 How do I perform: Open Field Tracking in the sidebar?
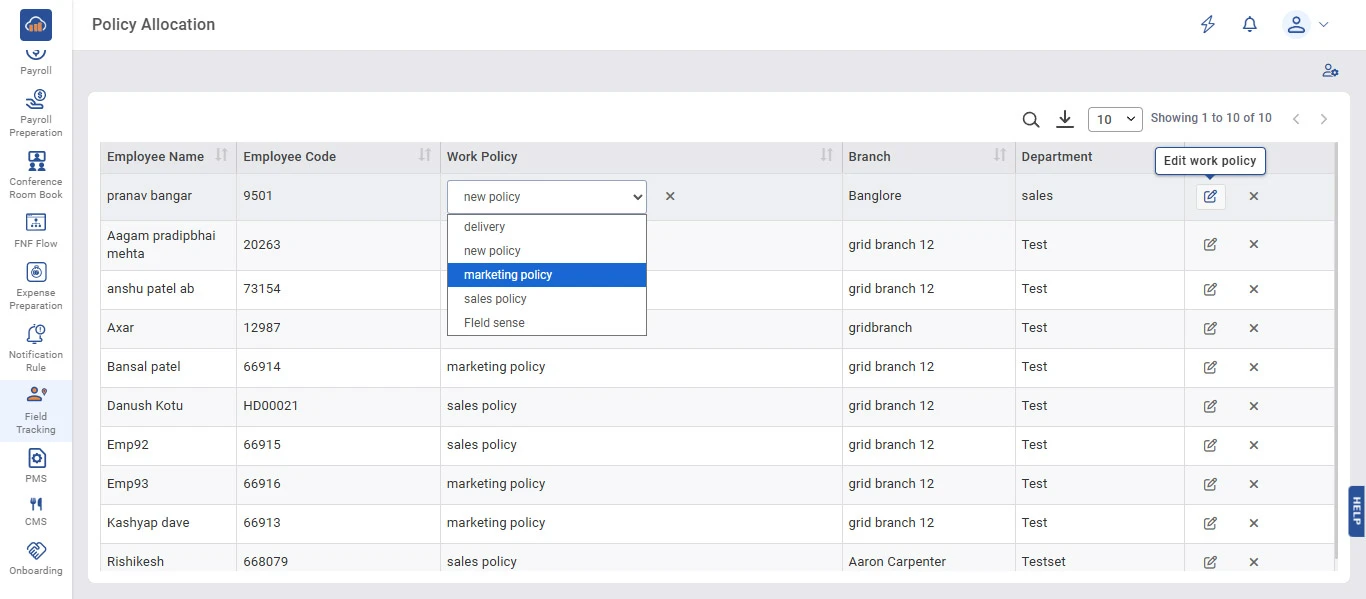36,410
